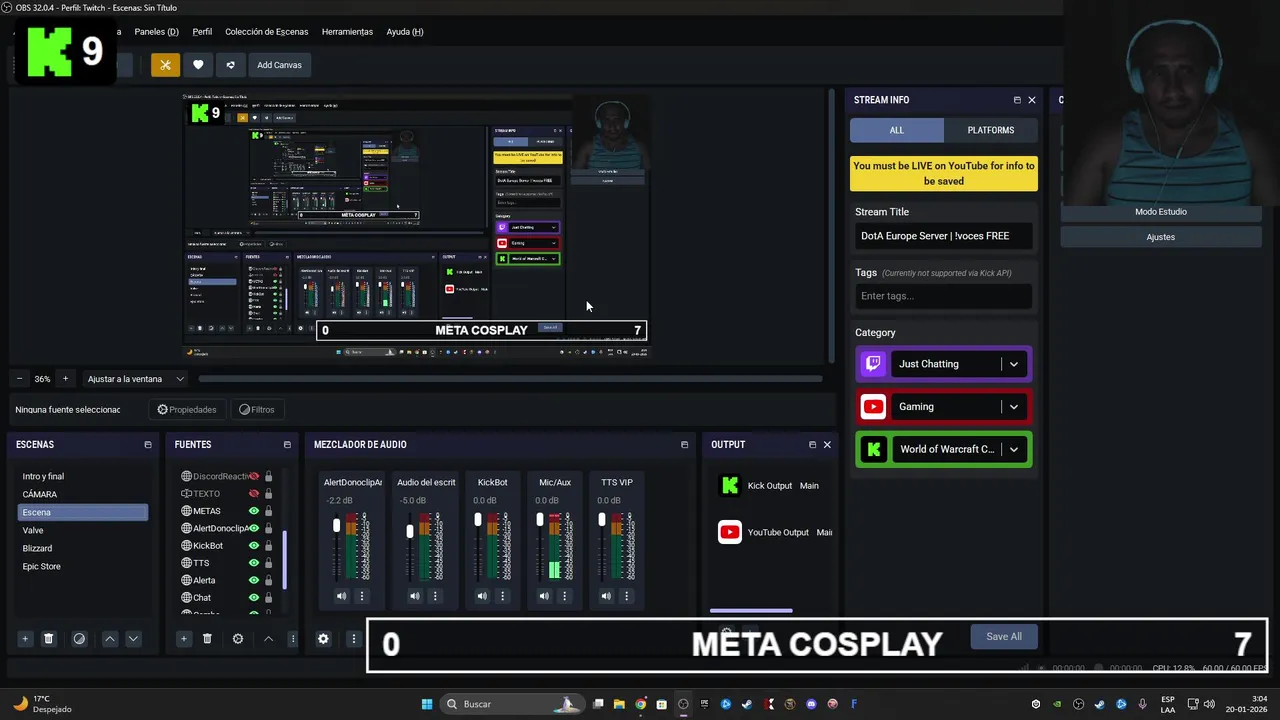
Task: Show the DiscordReactive source visibility
Action: tap(254, 476)
